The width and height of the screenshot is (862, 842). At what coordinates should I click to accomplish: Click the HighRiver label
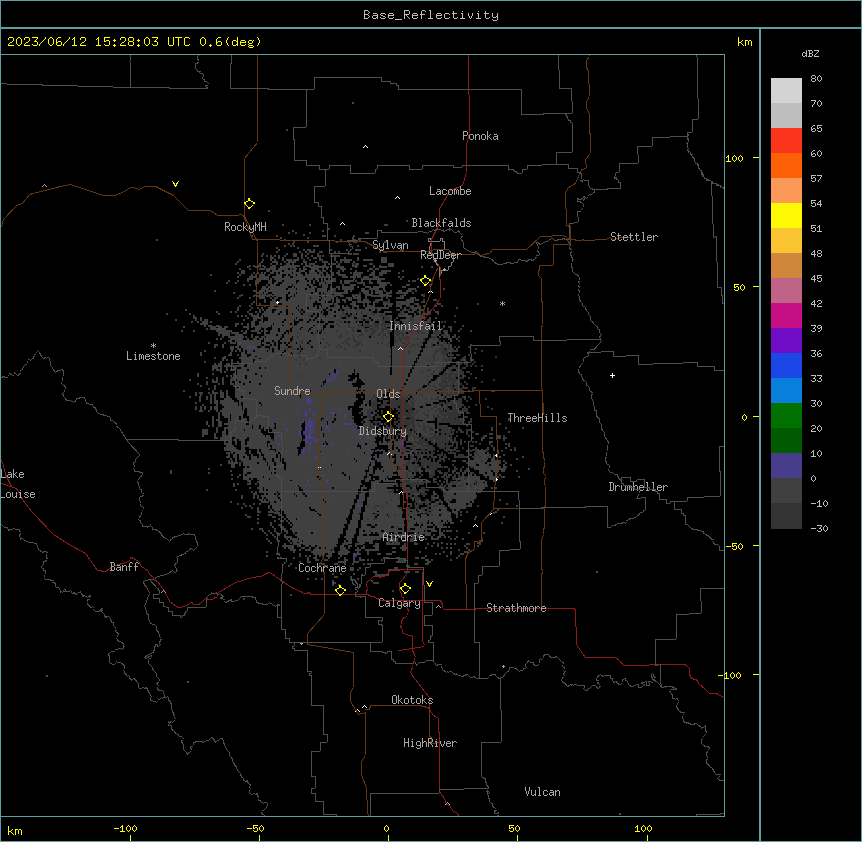[x=430, y=743]
